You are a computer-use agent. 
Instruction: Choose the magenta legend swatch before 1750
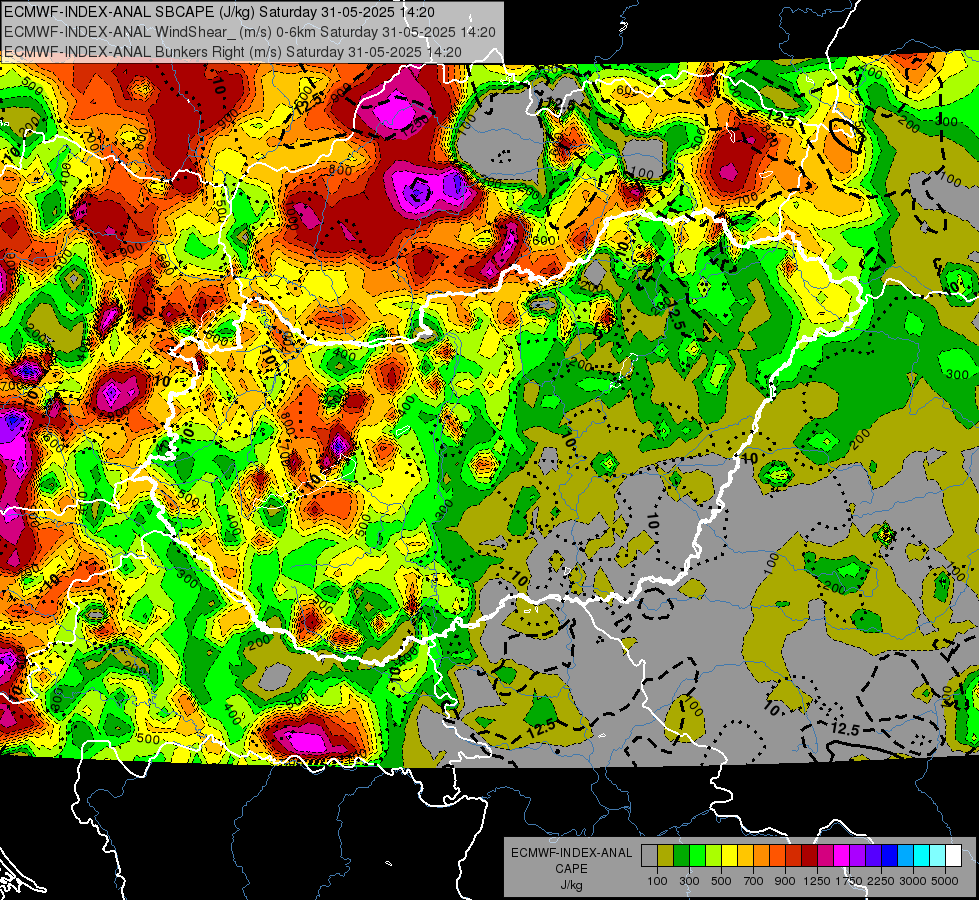(x=842, y=855)
